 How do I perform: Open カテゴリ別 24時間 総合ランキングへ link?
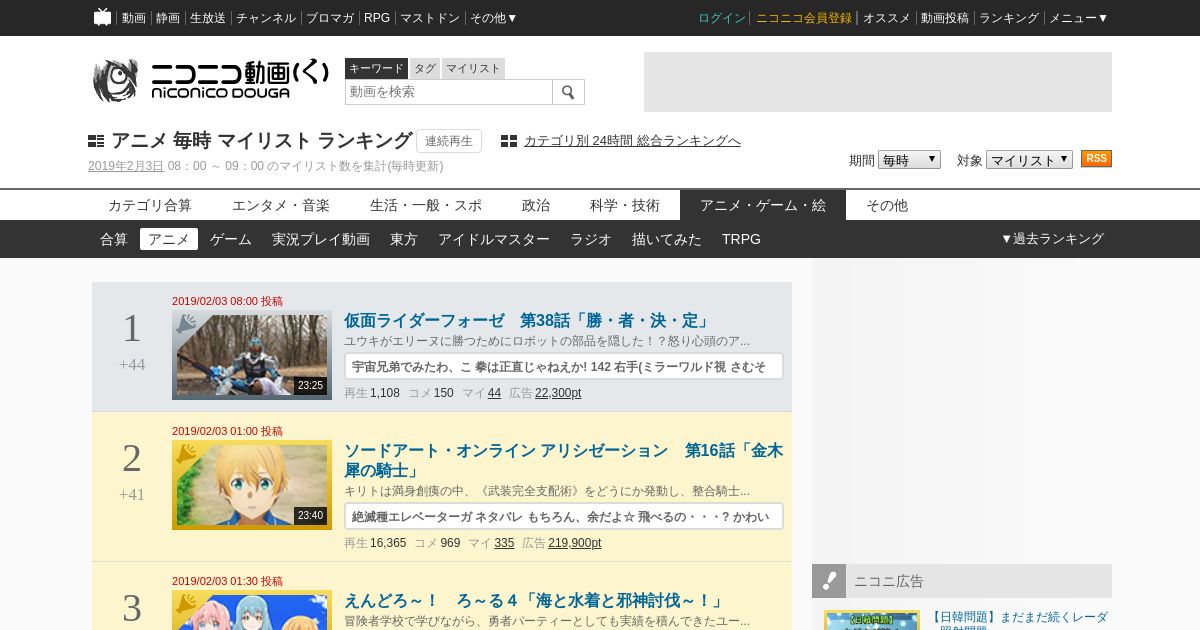point(632,141)
